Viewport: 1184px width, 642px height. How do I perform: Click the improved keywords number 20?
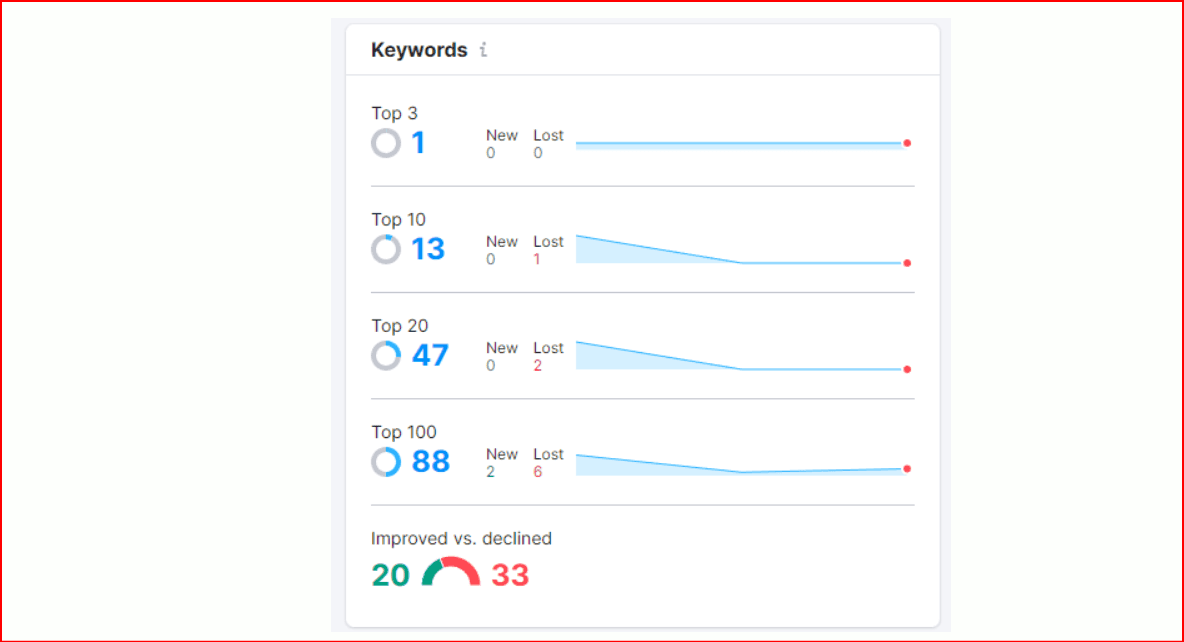390,575
